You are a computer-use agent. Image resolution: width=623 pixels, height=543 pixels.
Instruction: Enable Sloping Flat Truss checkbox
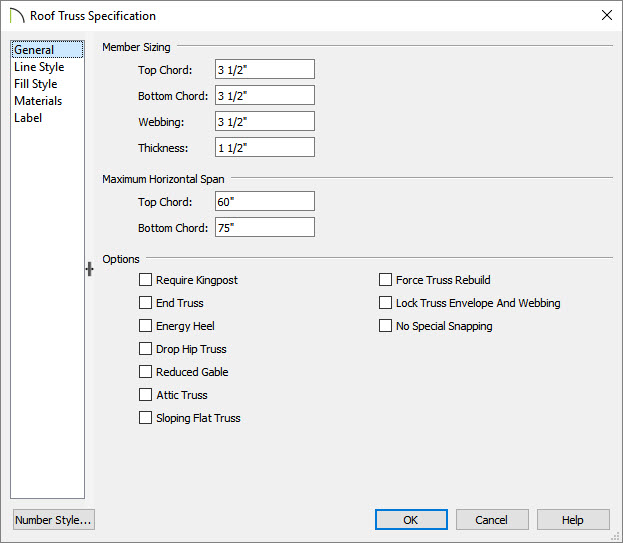(x=145, y=418)
